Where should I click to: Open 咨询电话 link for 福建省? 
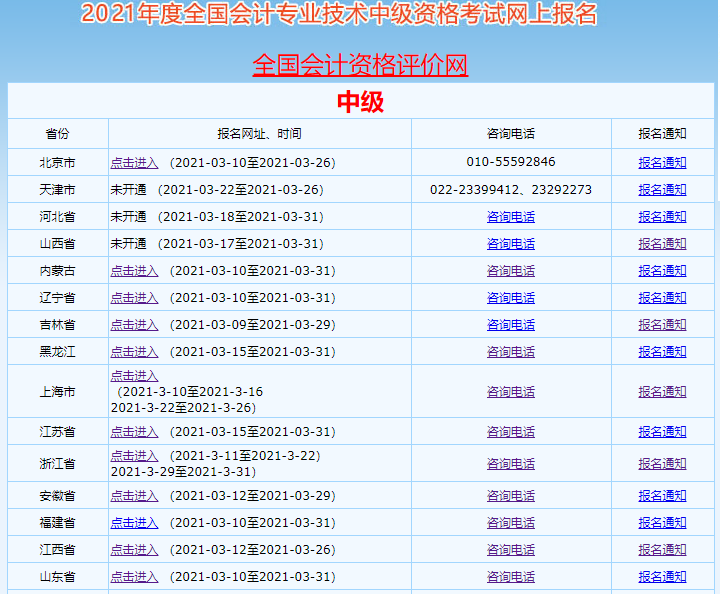pos(511,523)
